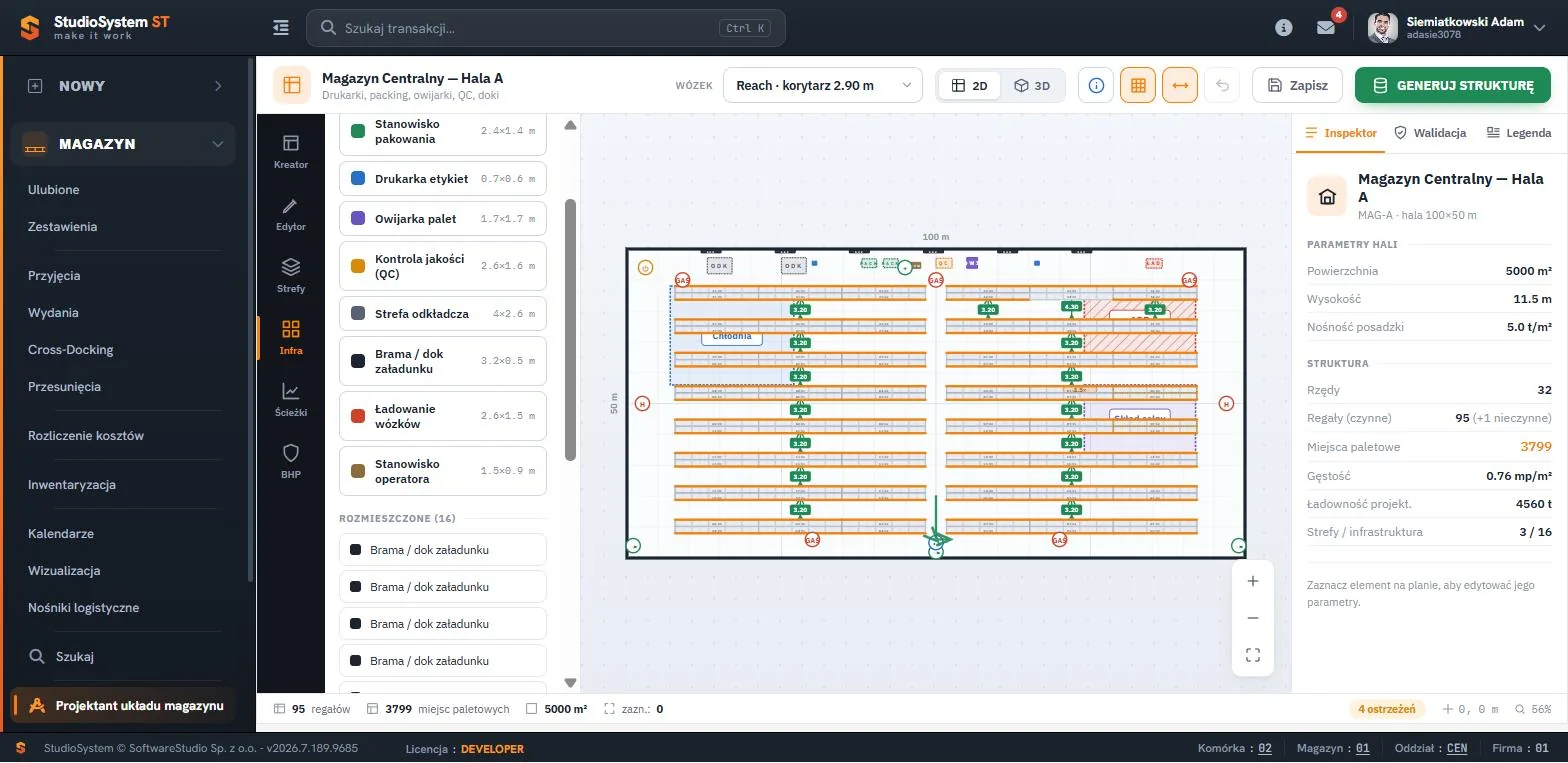Go to Przyjęcia

(x=54, y=276)
